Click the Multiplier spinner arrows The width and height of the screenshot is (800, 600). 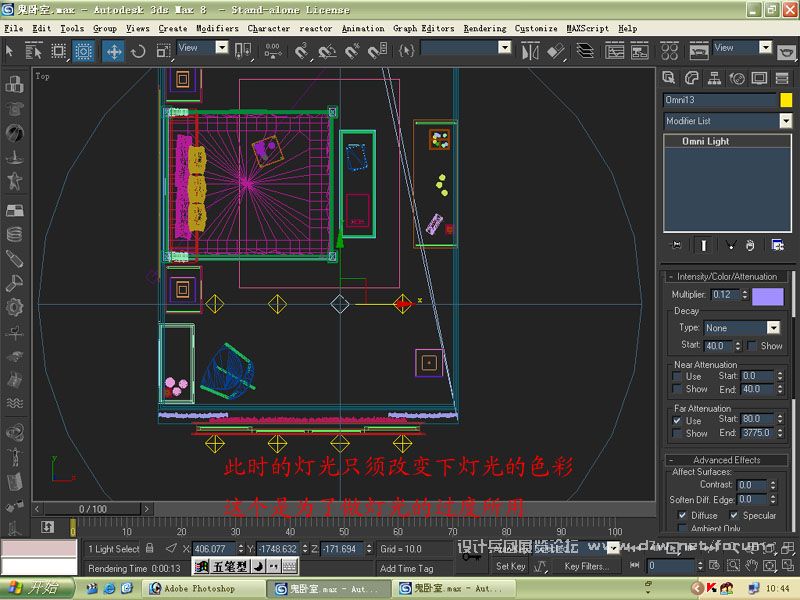(x=745, y=294)
